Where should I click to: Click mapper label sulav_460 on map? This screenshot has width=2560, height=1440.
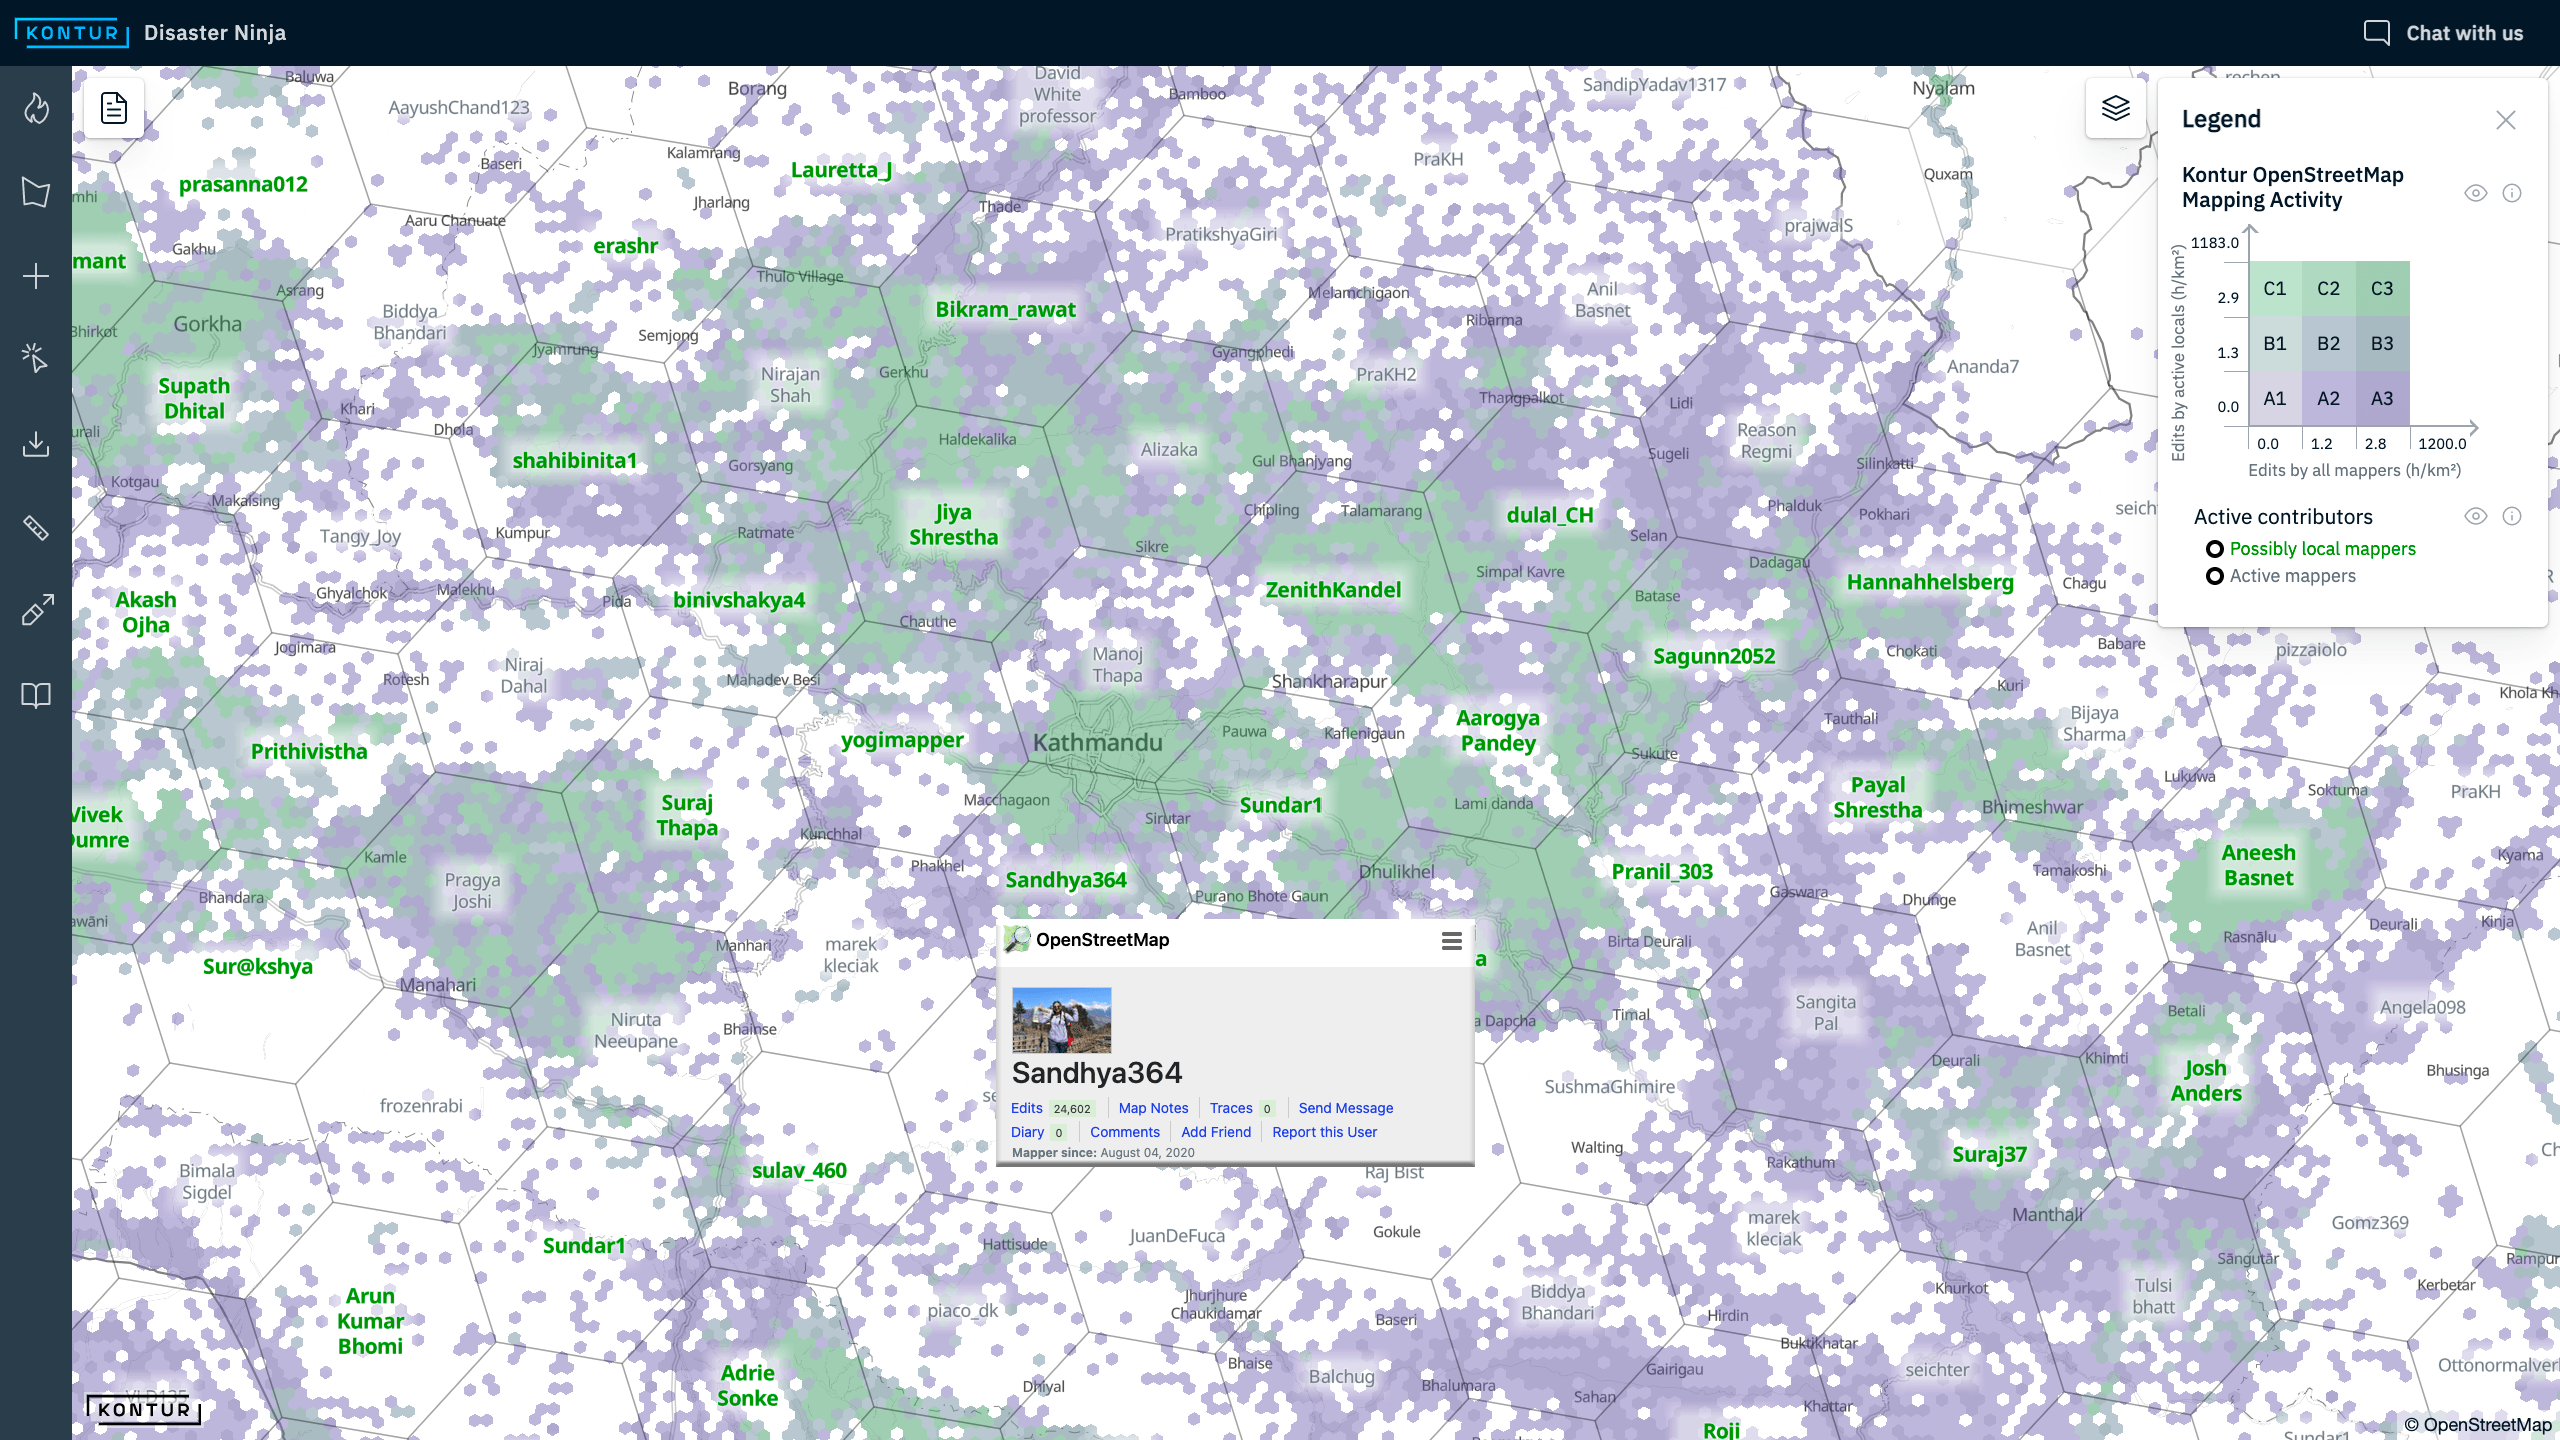[x=799, y=1171]
